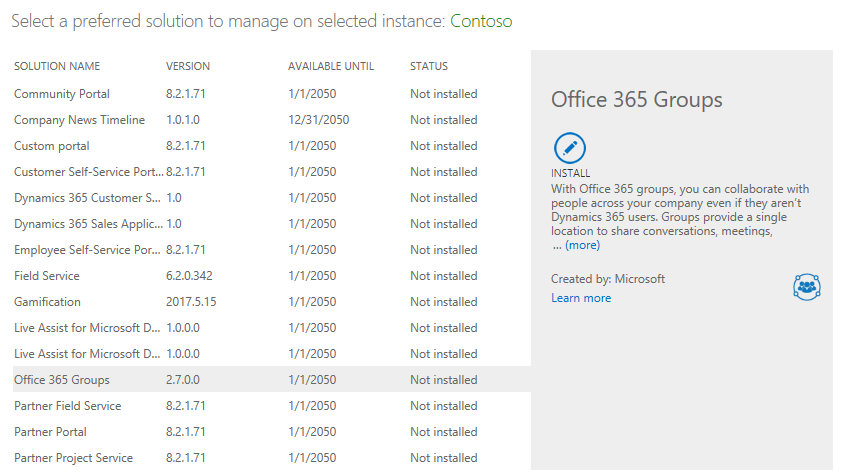Open the Learn more link
Screen dimensions: 842x476
click(581, 298)
